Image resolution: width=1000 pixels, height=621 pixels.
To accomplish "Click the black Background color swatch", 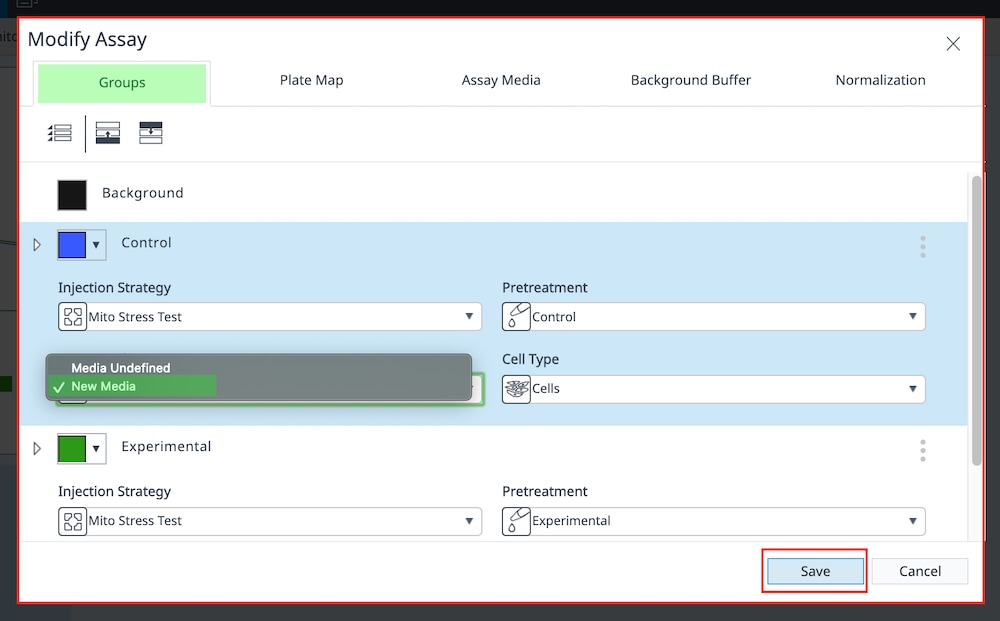I will click(72, 194).
